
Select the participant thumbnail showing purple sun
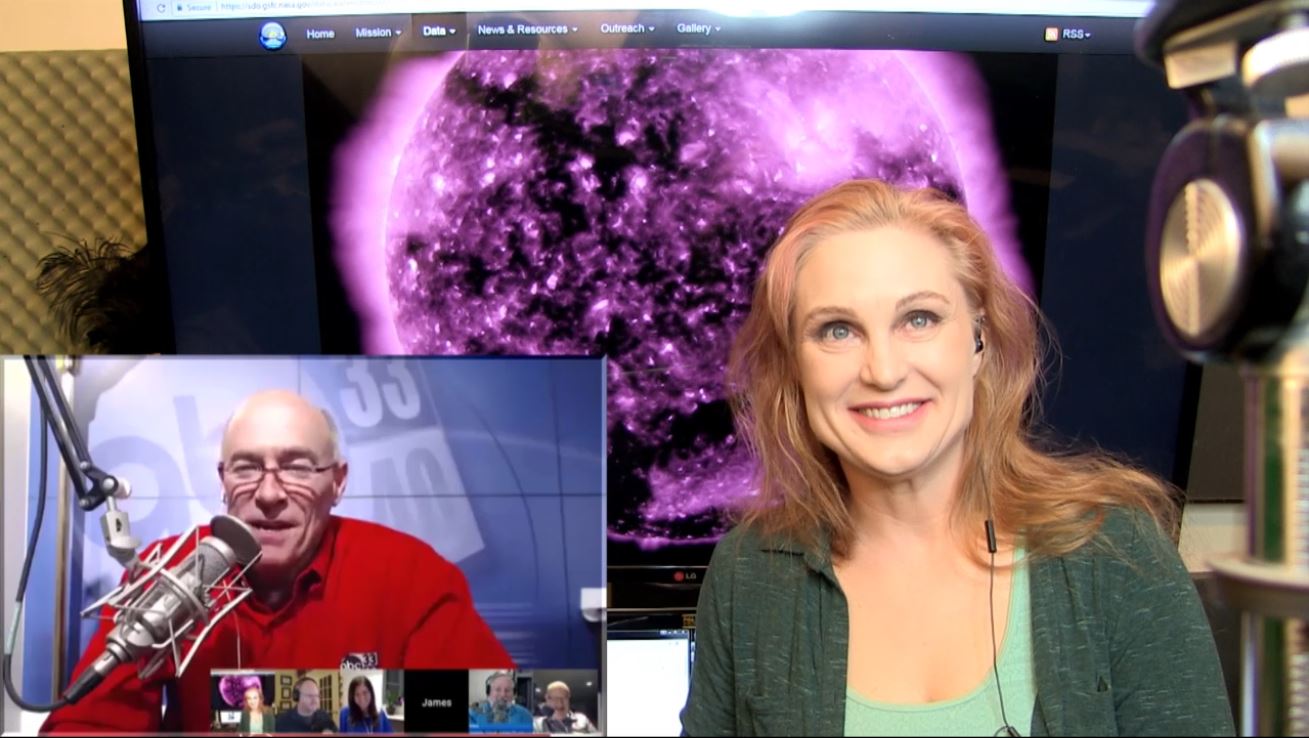click(x=242, y=702)
